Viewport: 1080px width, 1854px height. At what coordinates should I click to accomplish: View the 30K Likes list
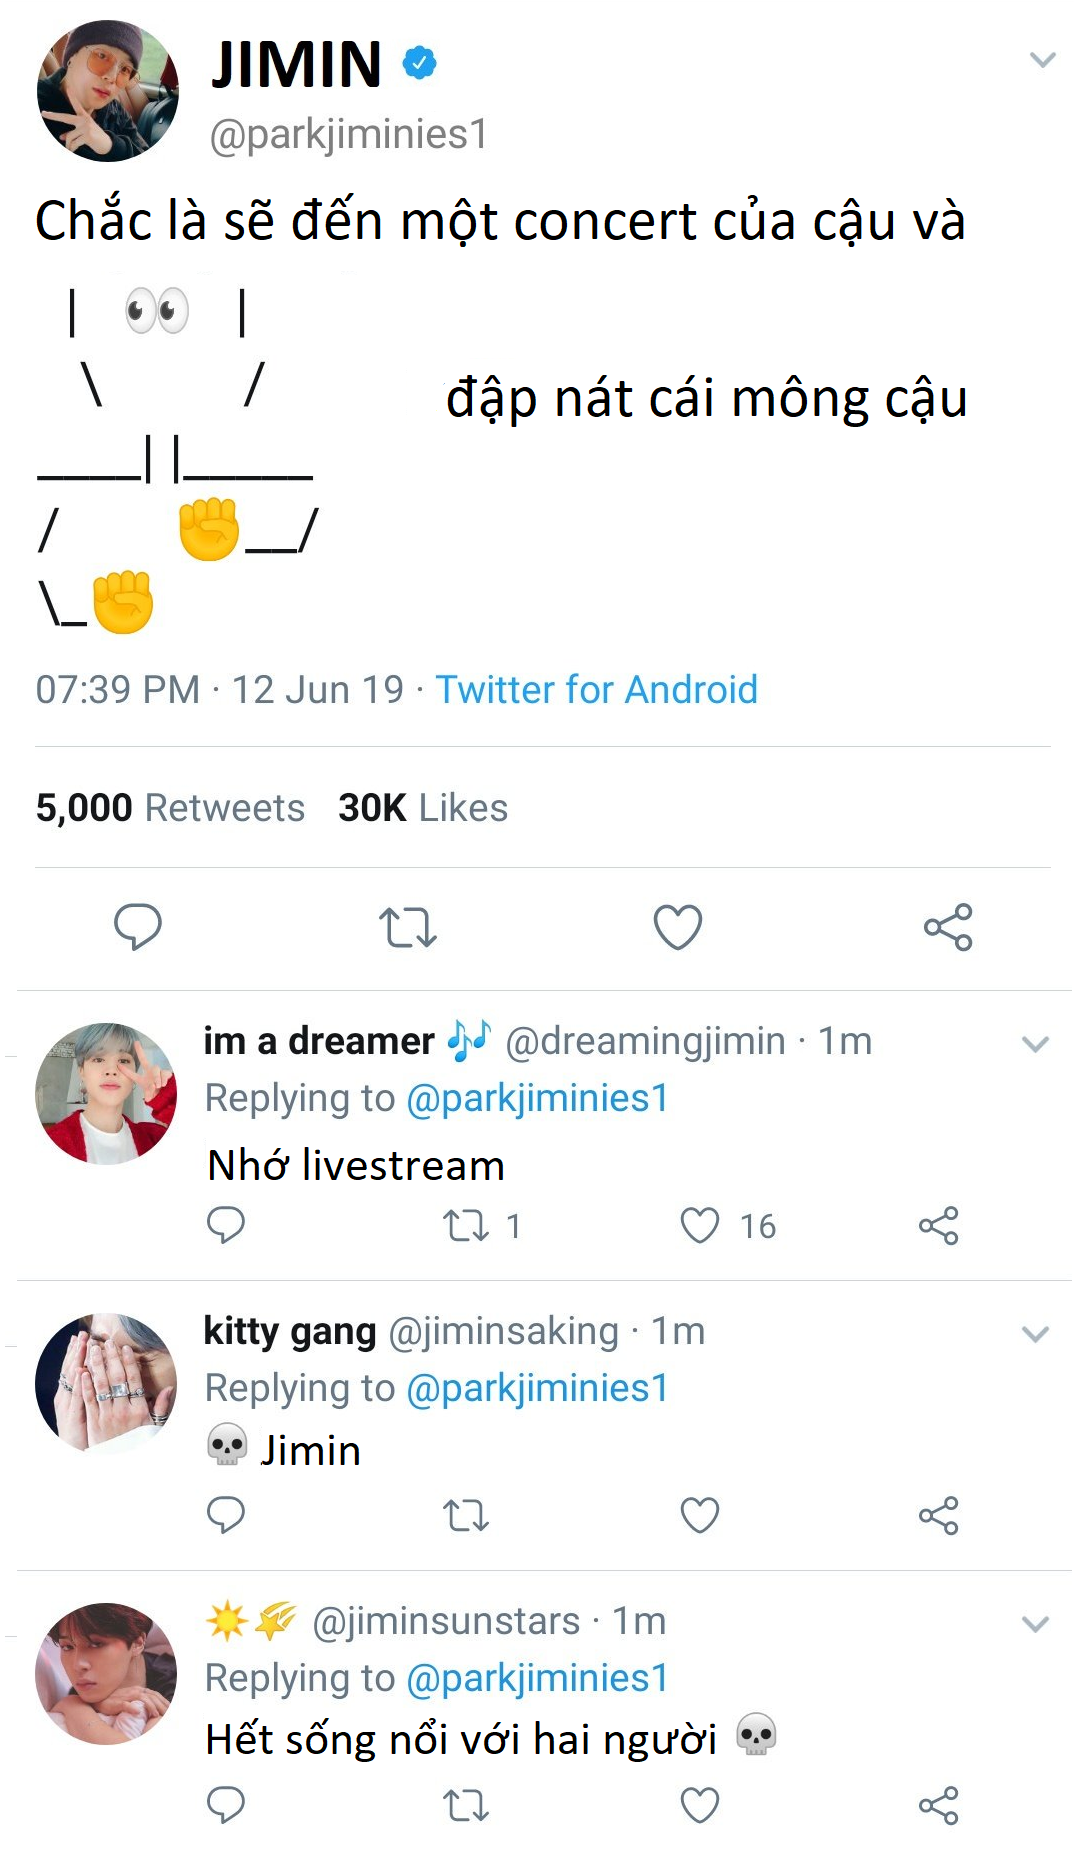pyautogui.click(x=423, y=808)
